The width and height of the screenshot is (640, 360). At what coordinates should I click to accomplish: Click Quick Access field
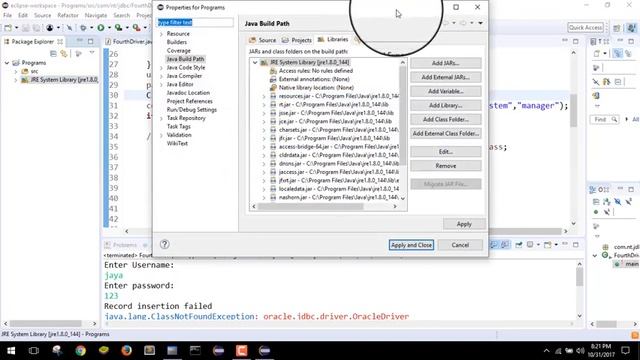(x=585, y=27)
